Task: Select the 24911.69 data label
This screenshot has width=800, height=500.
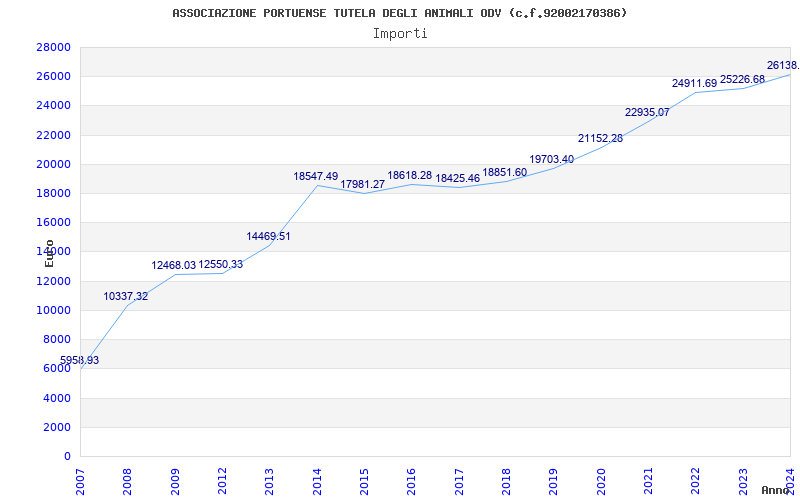Action: coord(694,83)
